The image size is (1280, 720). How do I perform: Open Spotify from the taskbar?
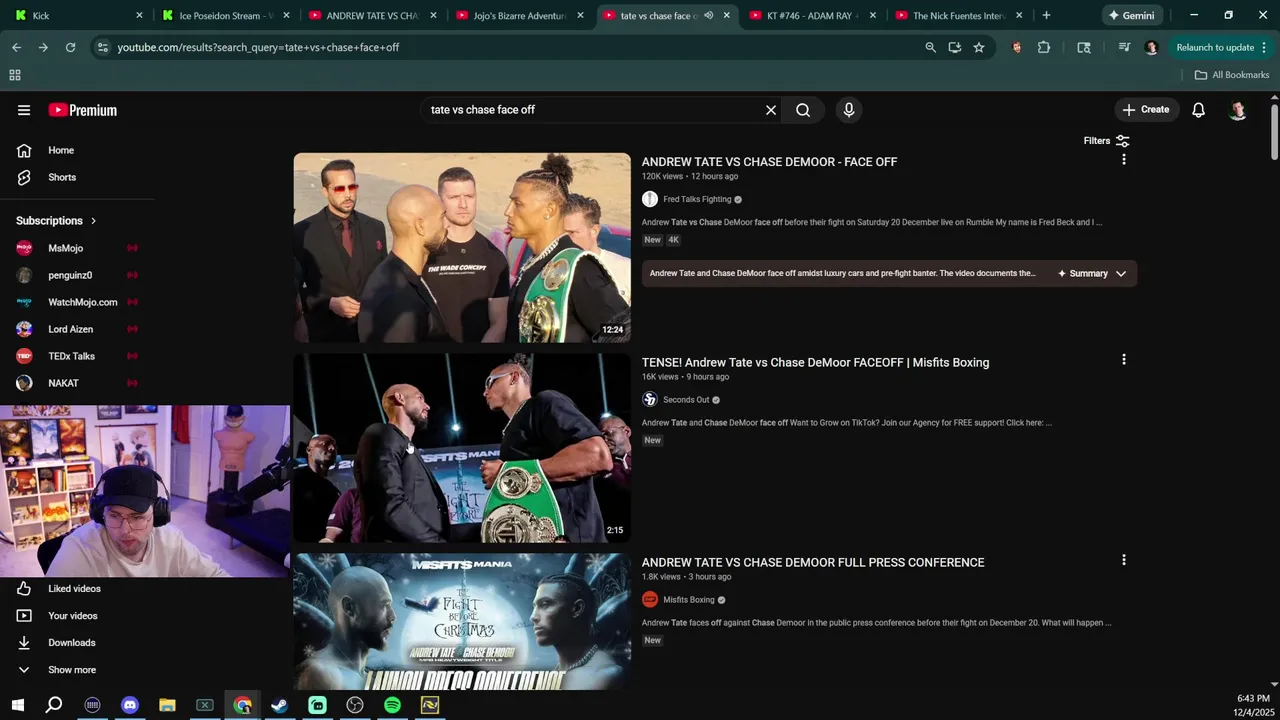click(x=392, y=705)
